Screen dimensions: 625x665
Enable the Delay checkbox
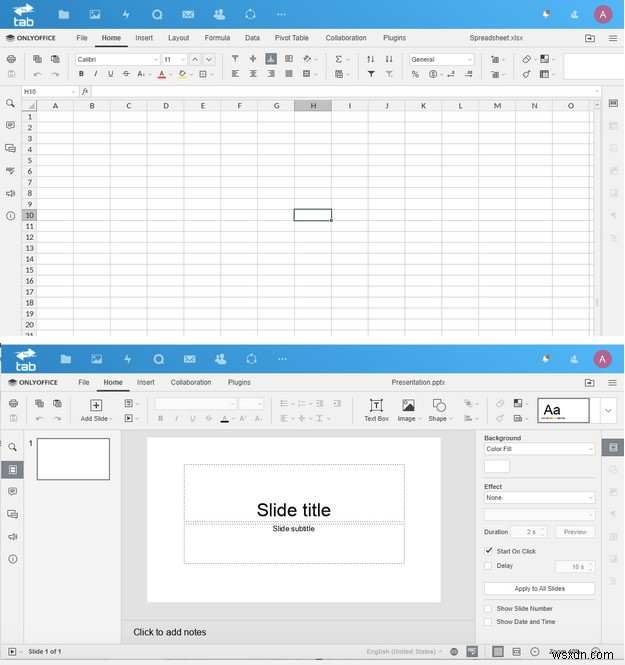488,566
